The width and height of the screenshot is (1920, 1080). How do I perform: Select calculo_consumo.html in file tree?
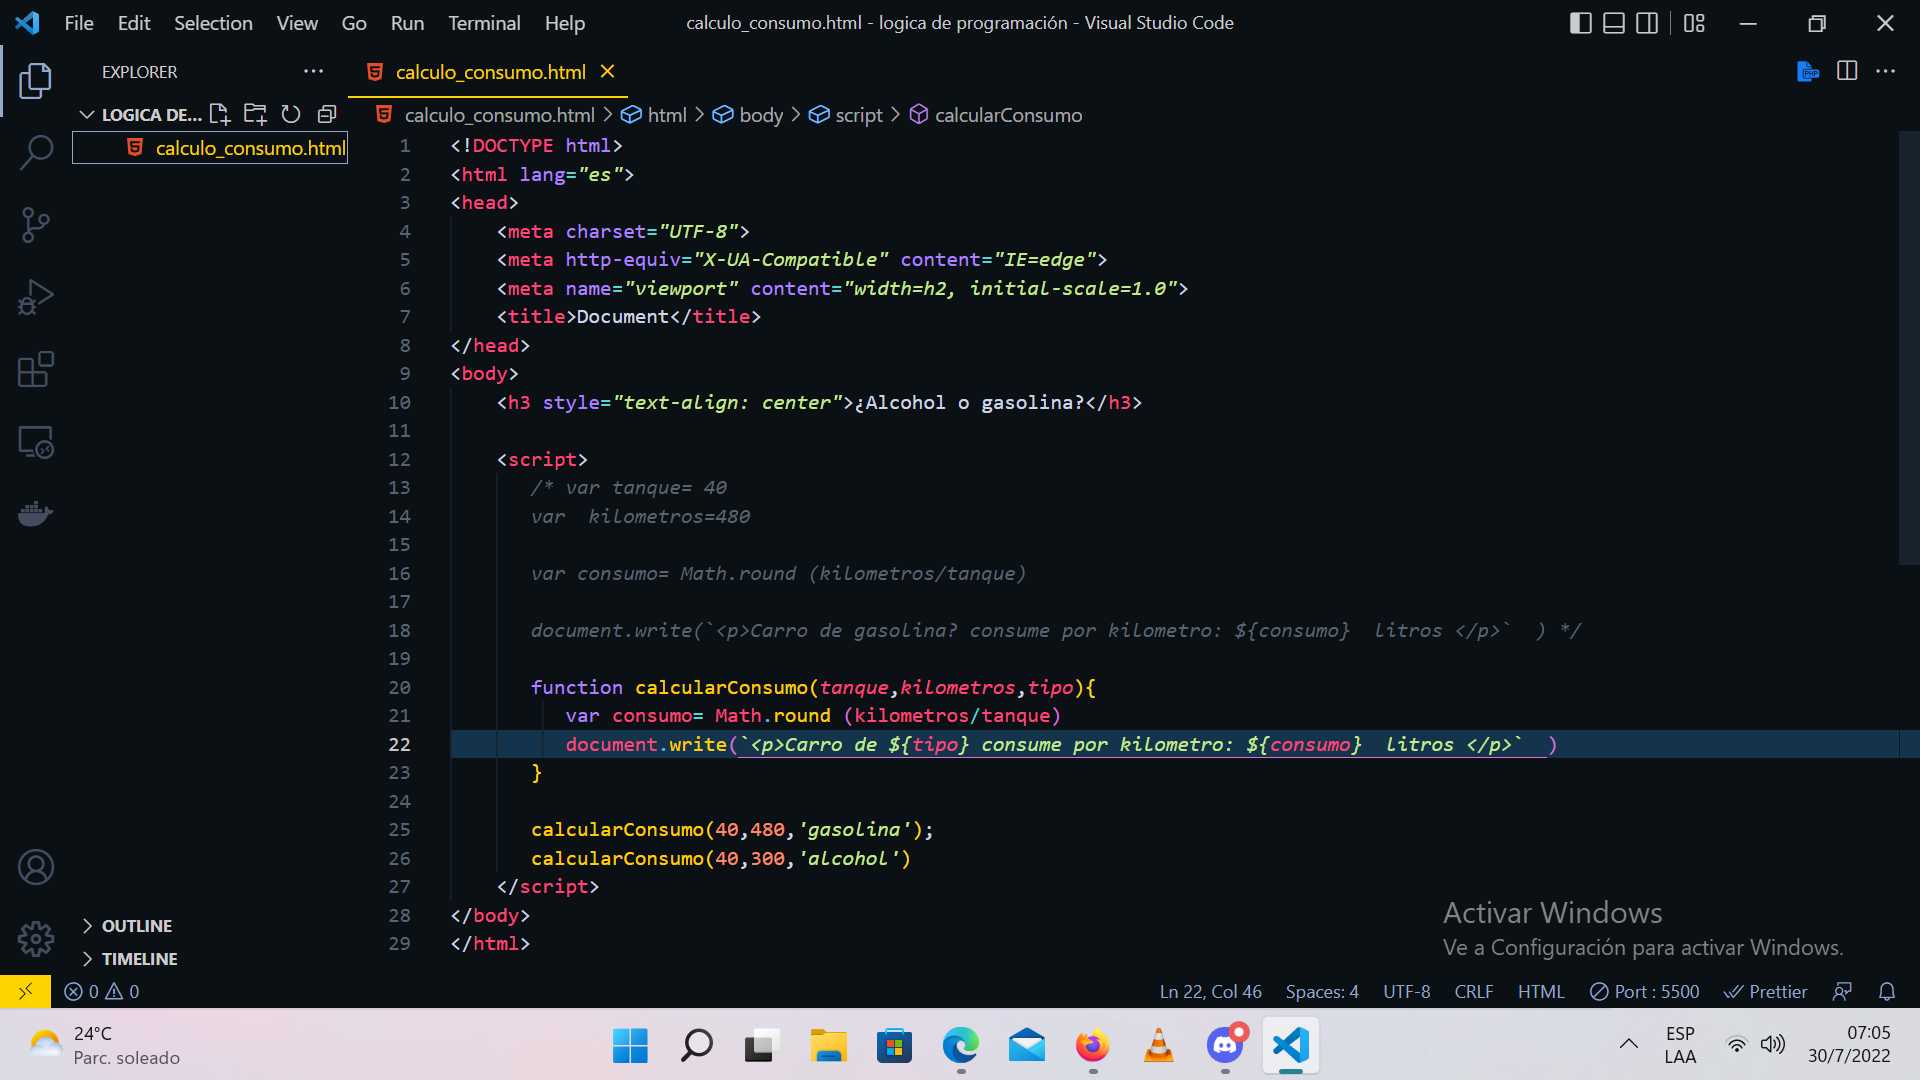pyautogui.click(x=210, y=148)
